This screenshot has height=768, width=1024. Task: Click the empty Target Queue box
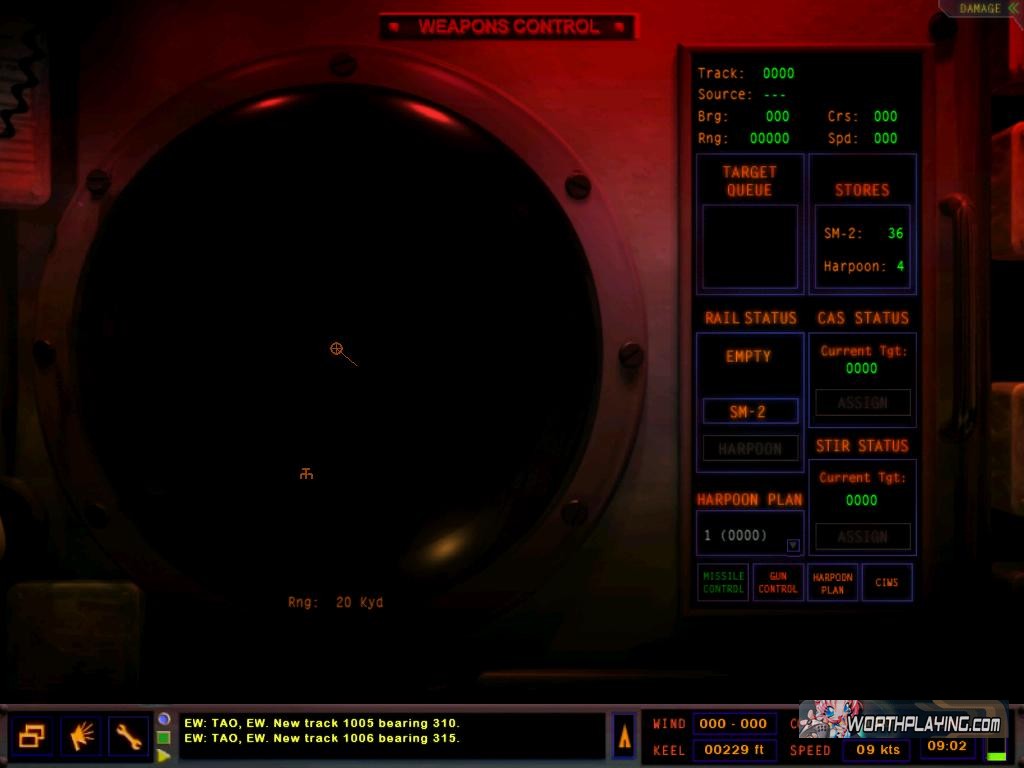click(x=750, y=246)
